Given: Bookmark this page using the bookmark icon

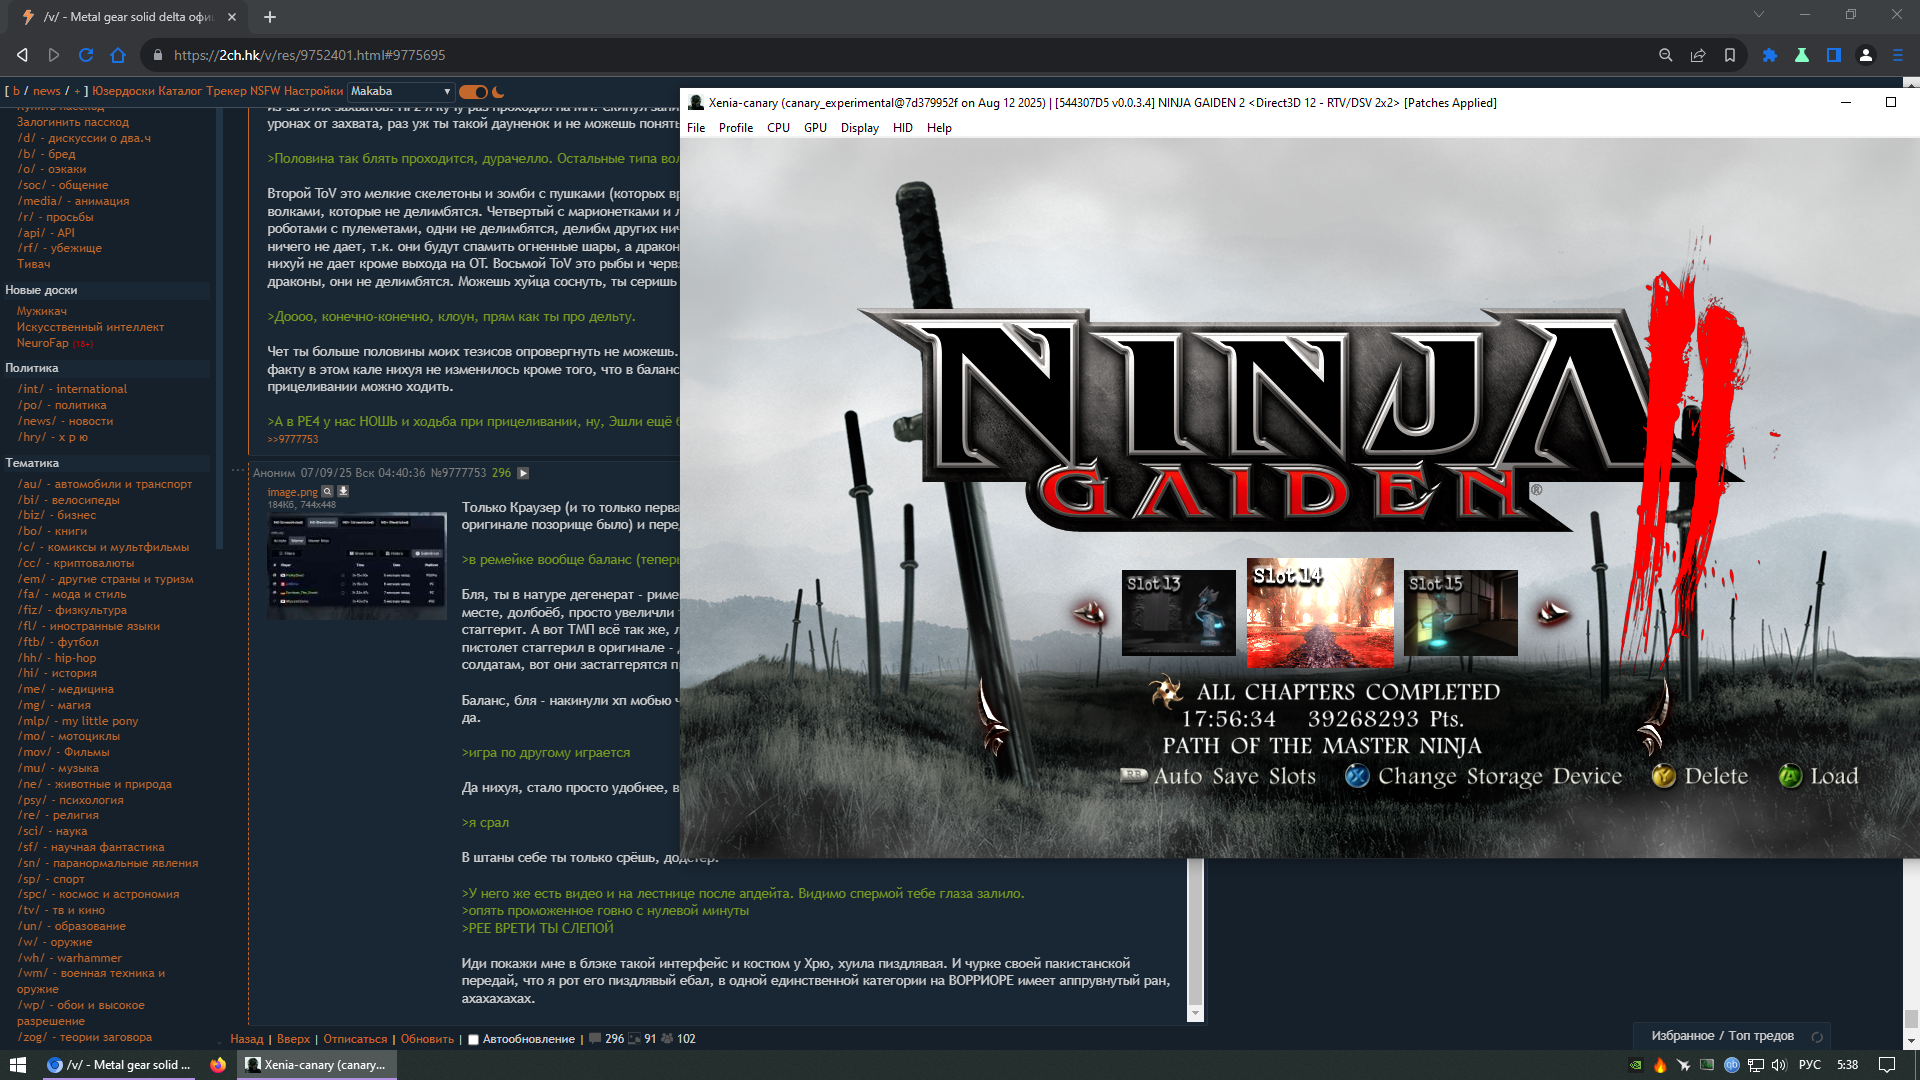Looking at the screenshot, I should pos(1729,55).
